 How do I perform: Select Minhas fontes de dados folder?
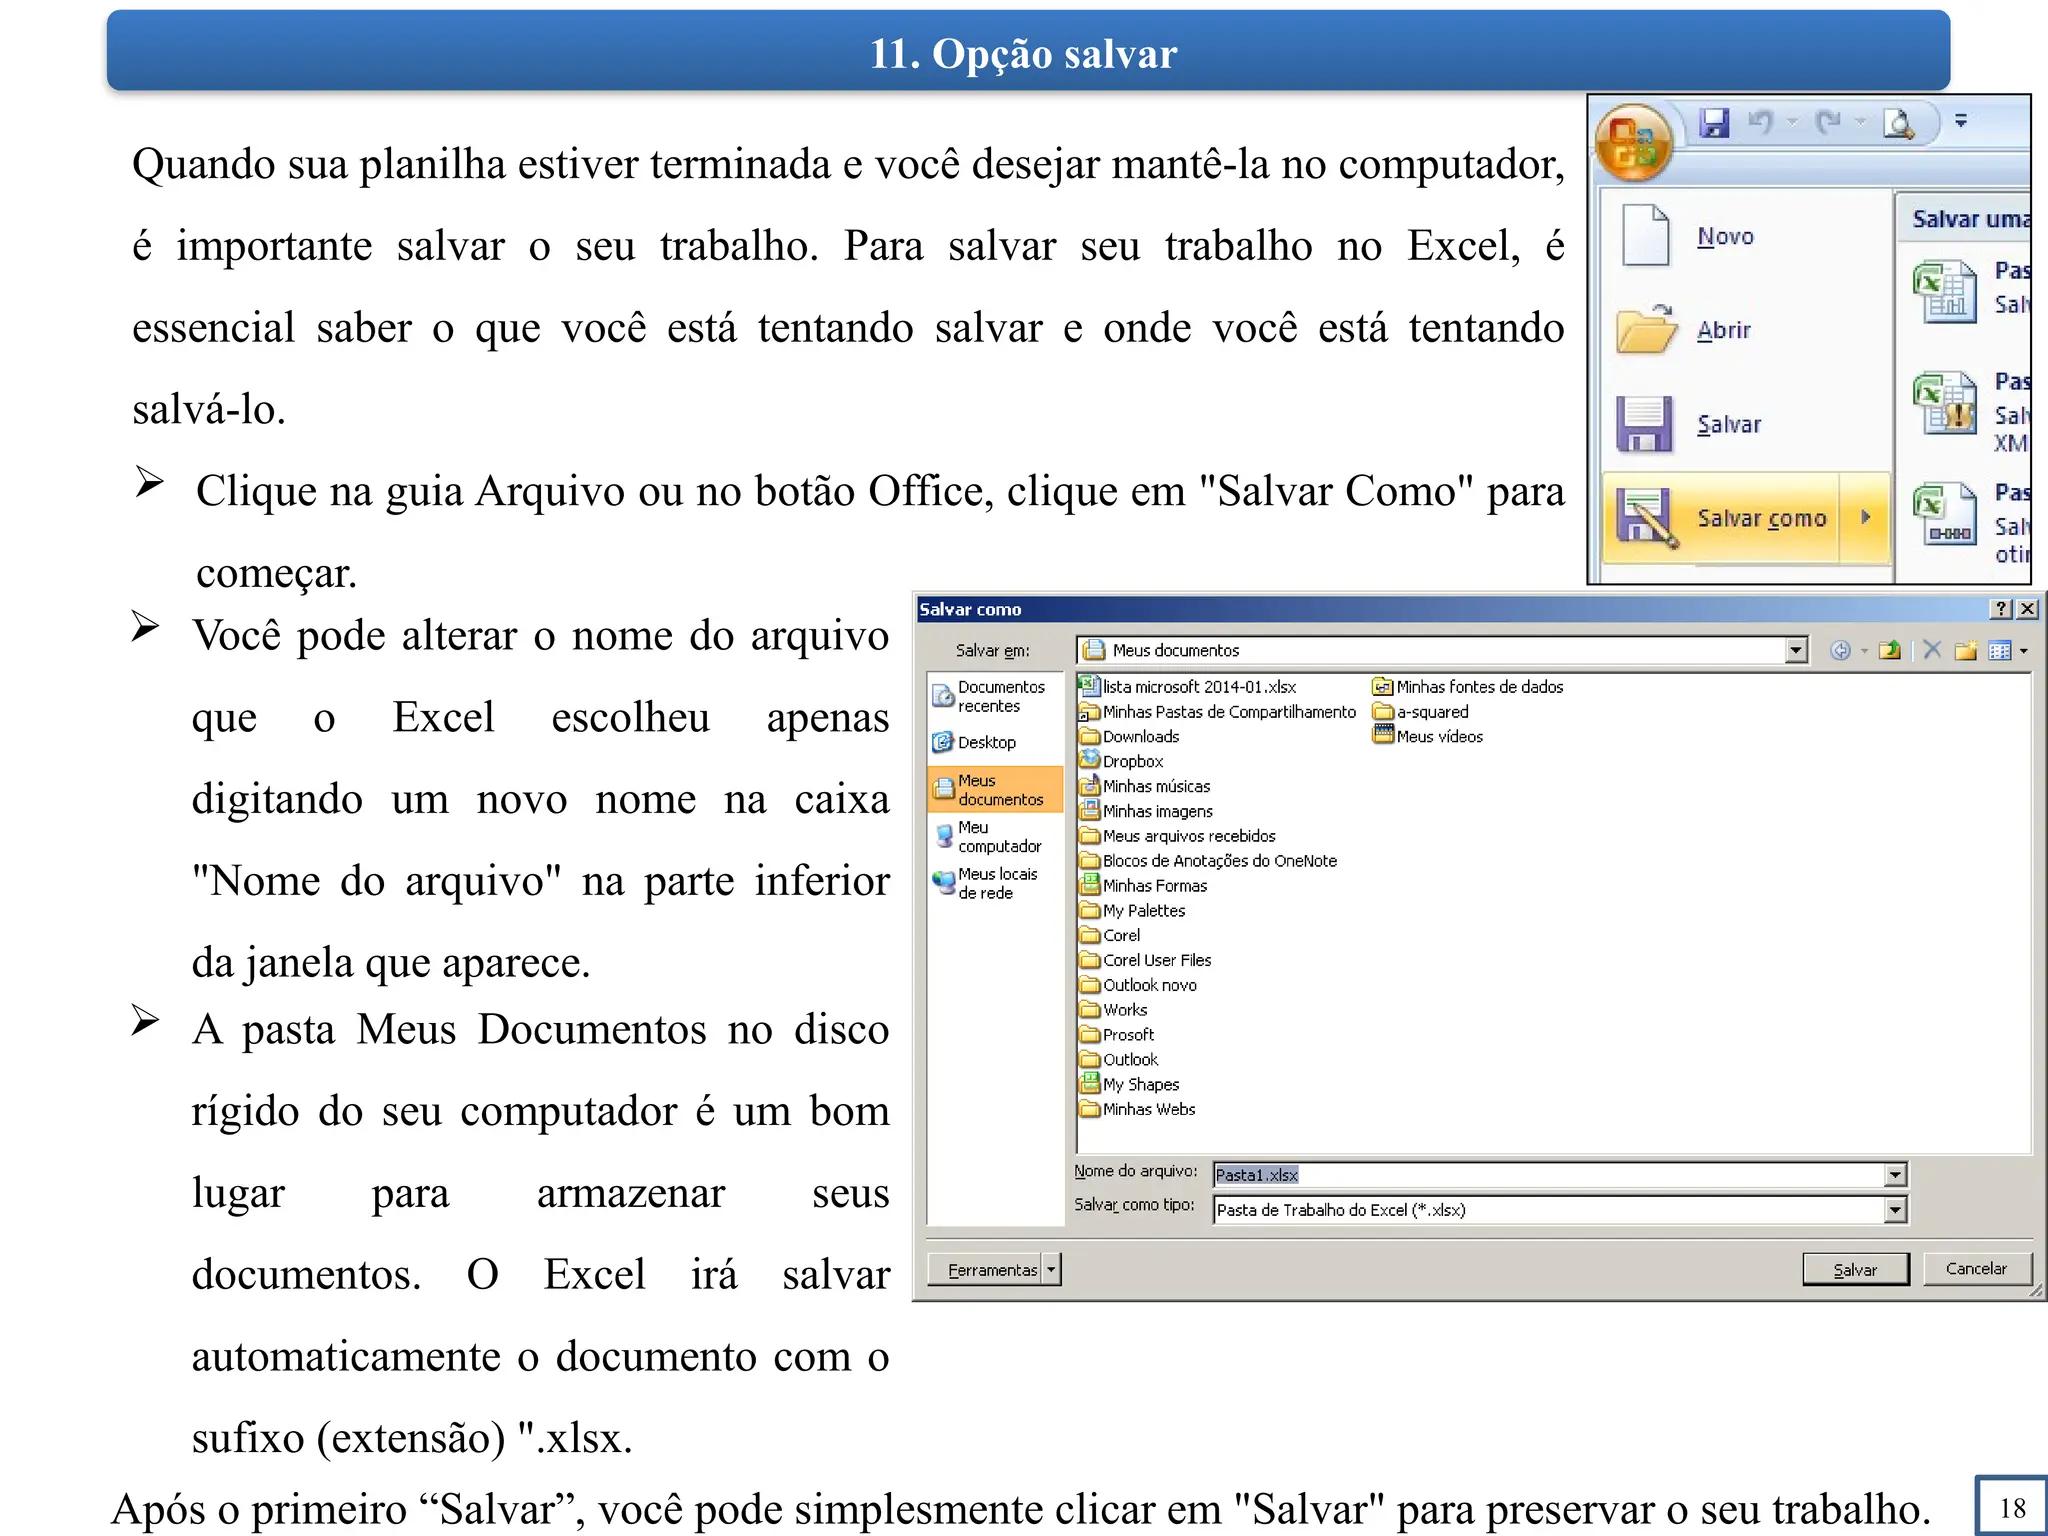1468,687
